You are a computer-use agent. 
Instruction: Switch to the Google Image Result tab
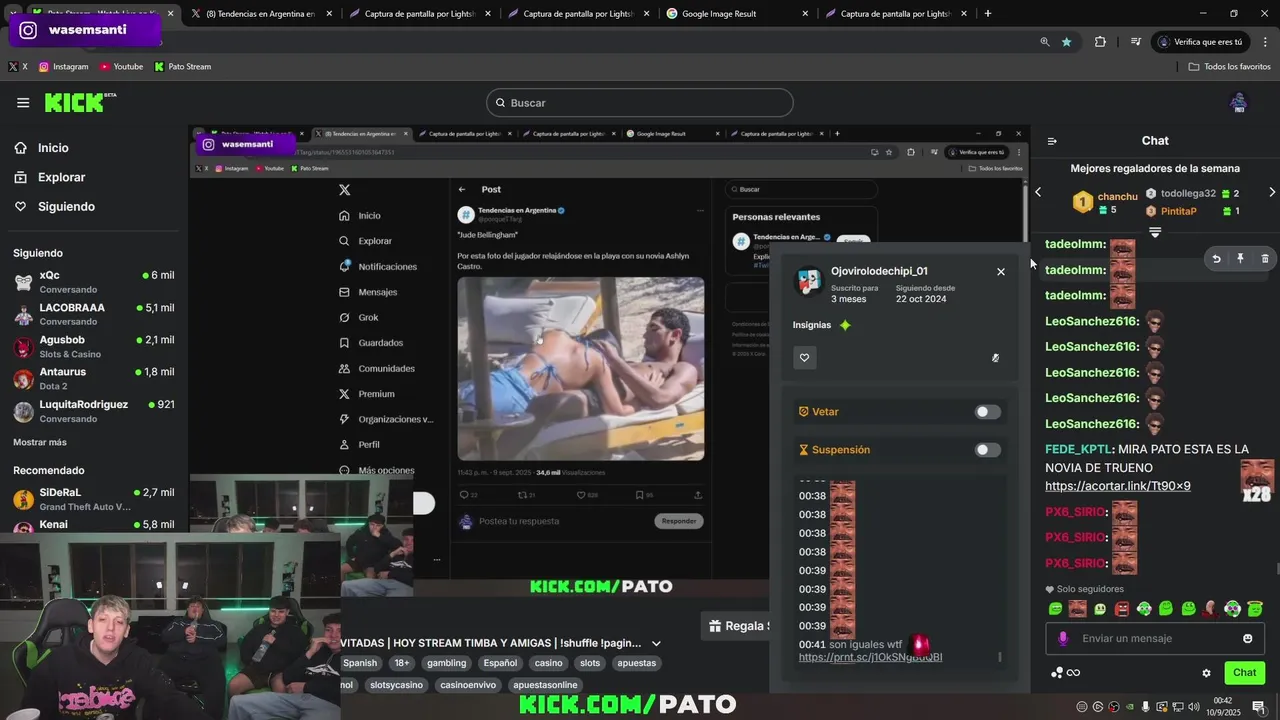(736, 14)
